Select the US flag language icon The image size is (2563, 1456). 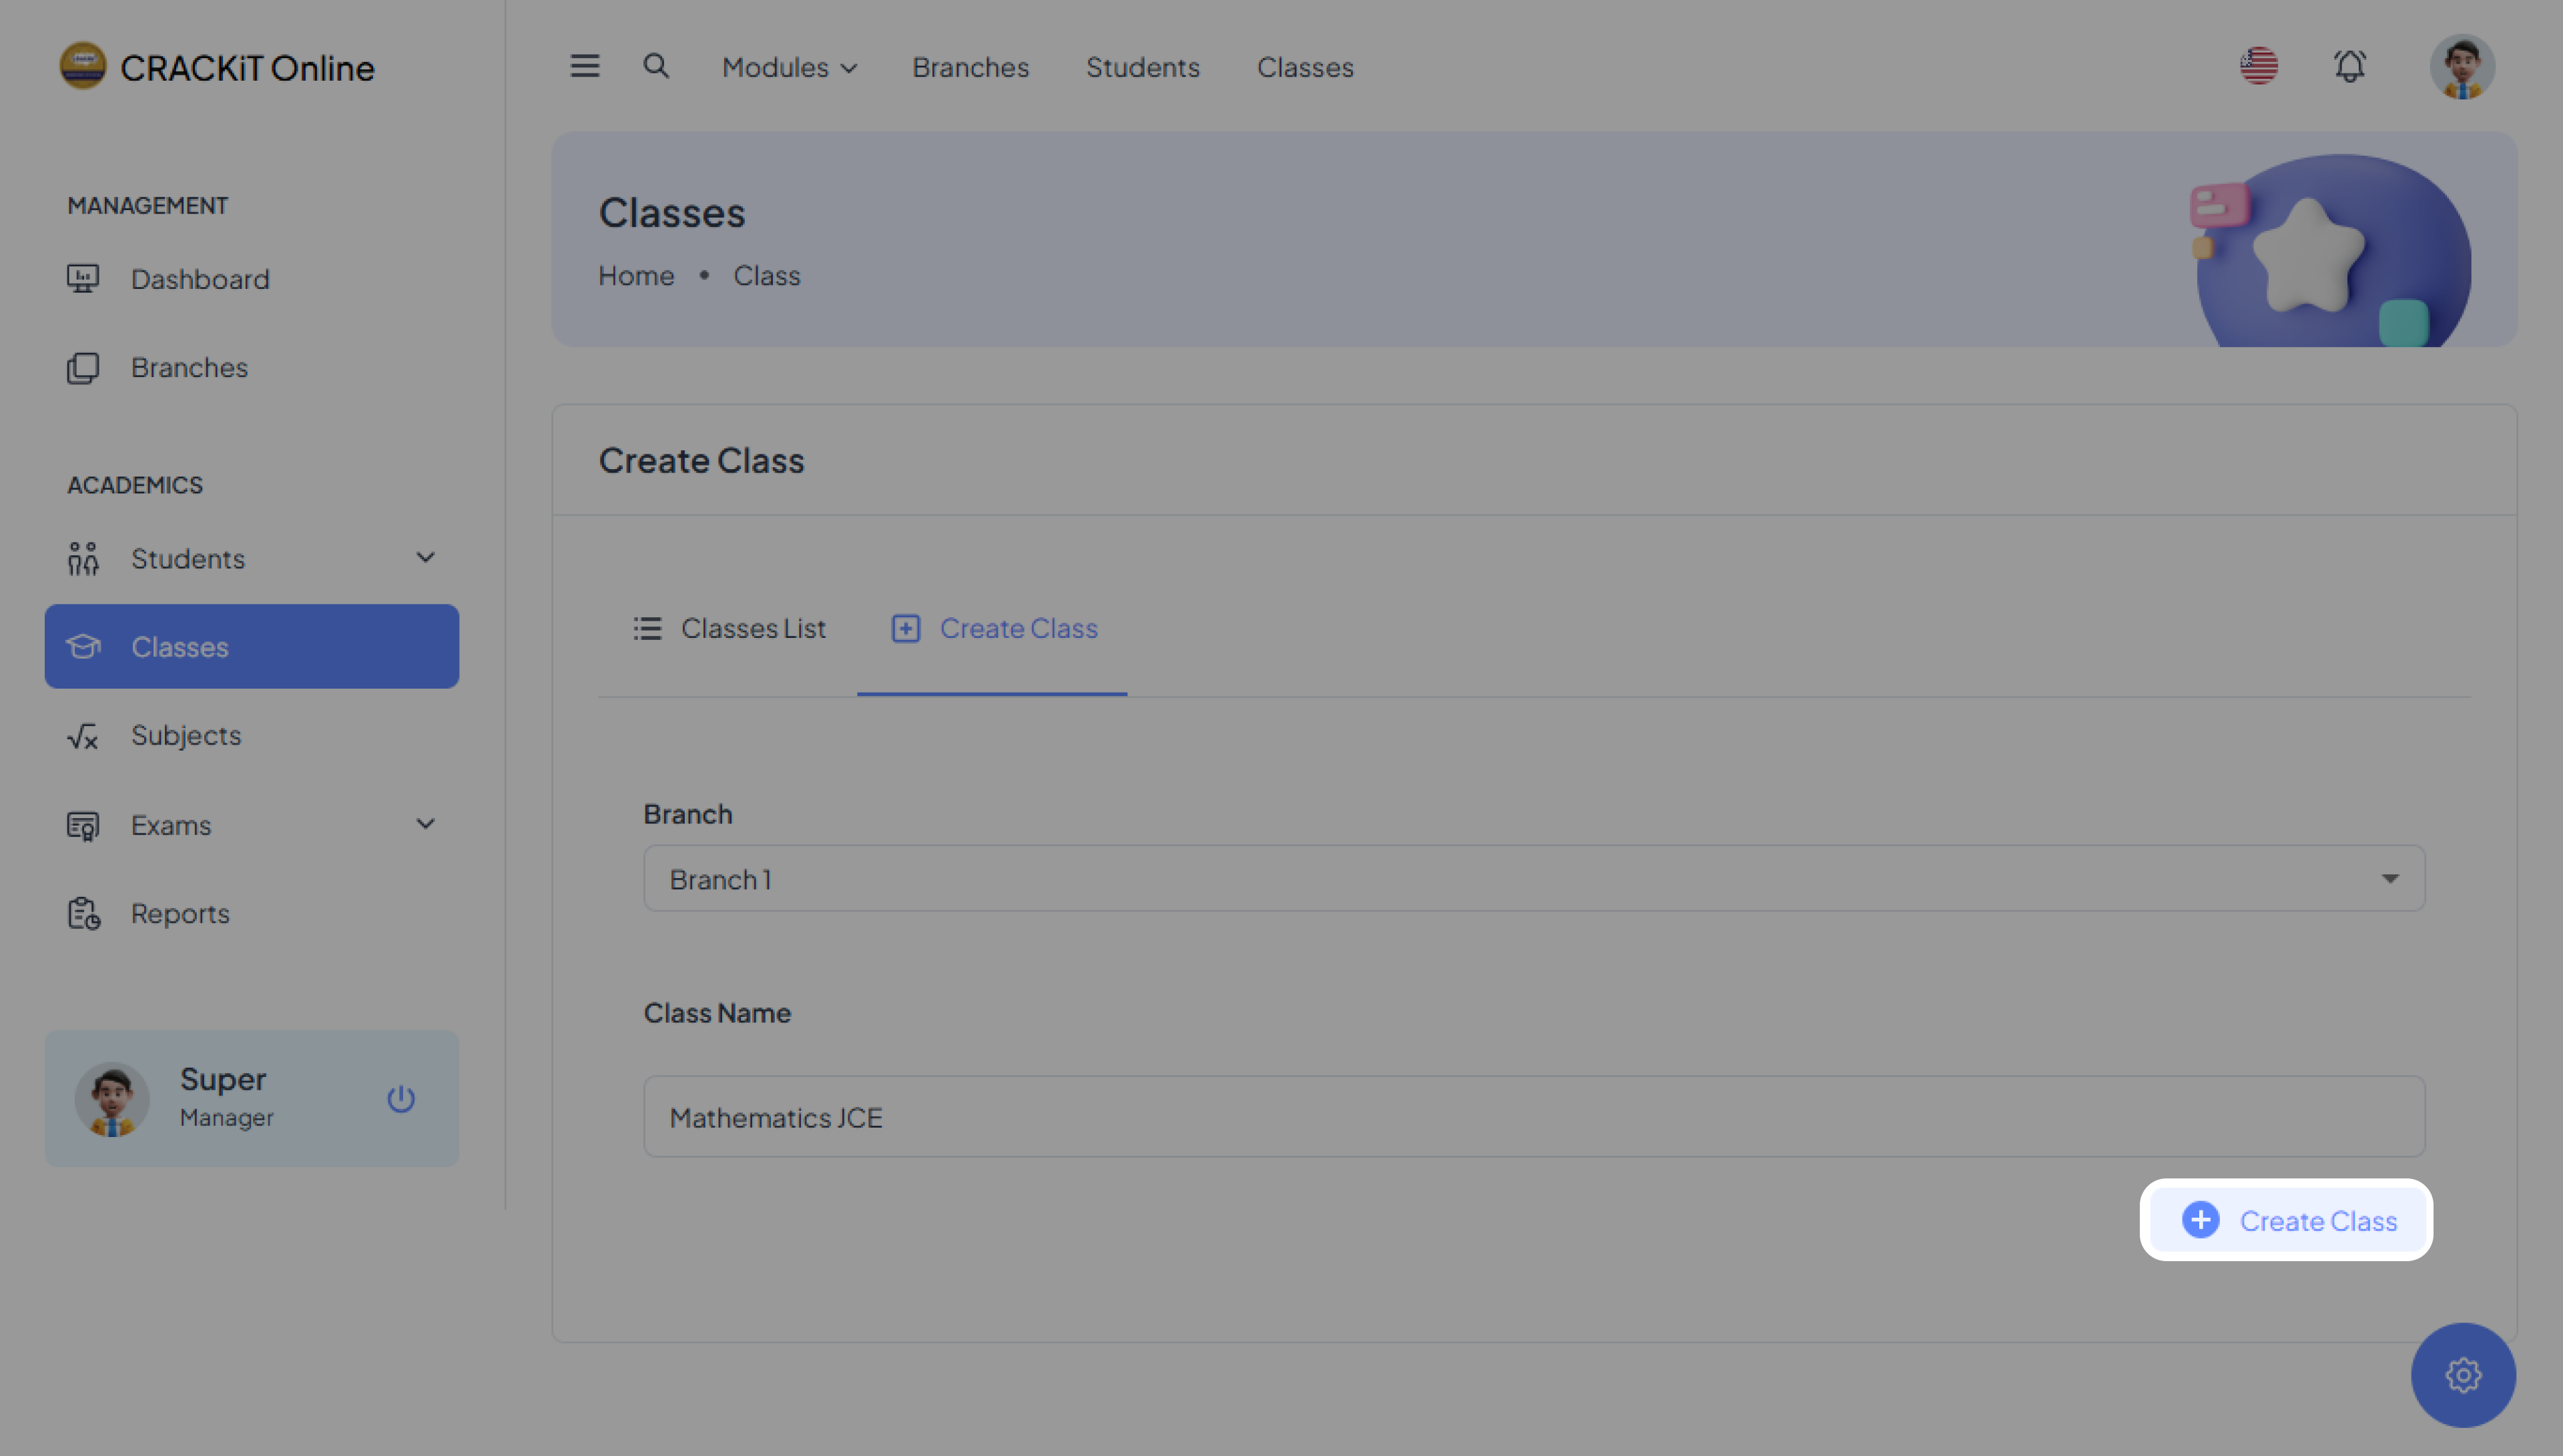coord(2258,66)
